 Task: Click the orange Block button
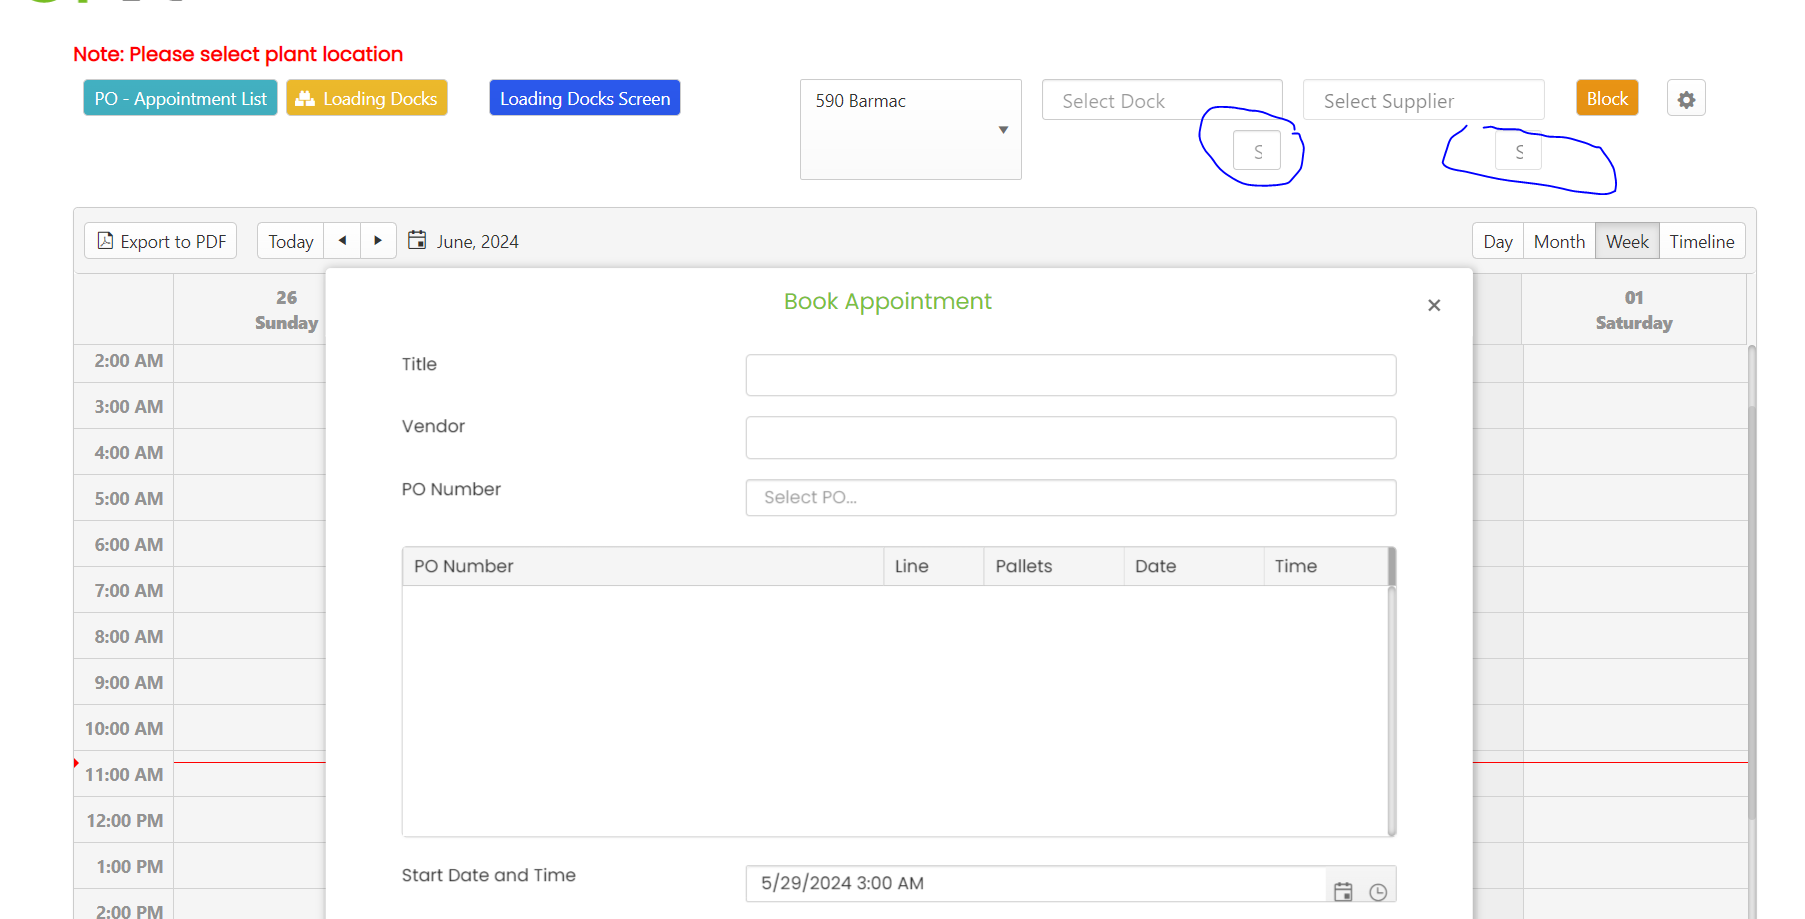pos(1607,98)
